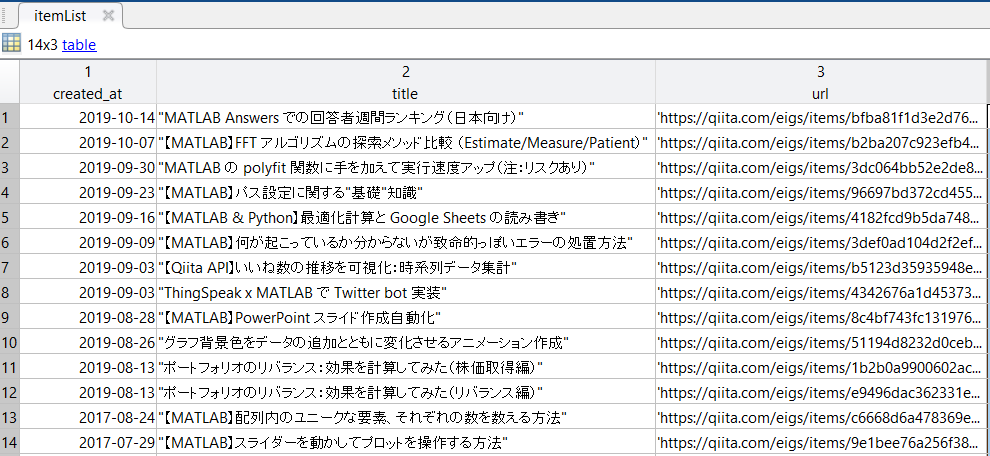Click the date cell 2019-10-14
990x456 pixels.
pos(88,117)
